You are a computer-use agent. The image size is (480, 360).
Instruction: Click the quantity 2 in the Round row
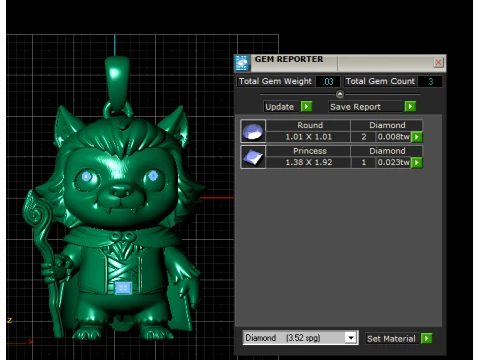364,137
